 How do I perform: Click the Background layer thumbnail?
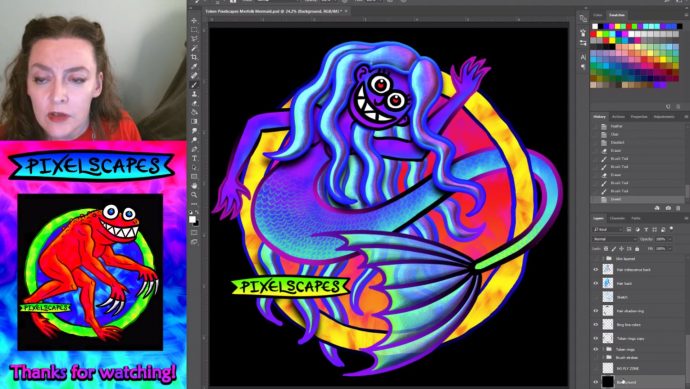click(x=608, y=381)
